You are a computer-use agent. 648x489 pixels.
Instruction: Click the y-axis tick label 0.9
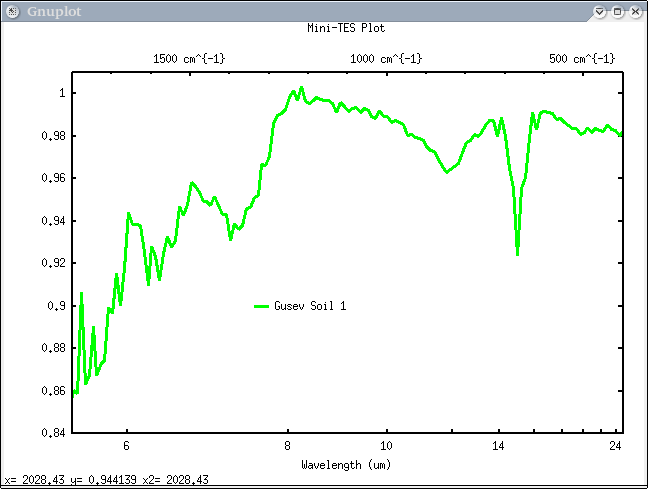[56, 306]
